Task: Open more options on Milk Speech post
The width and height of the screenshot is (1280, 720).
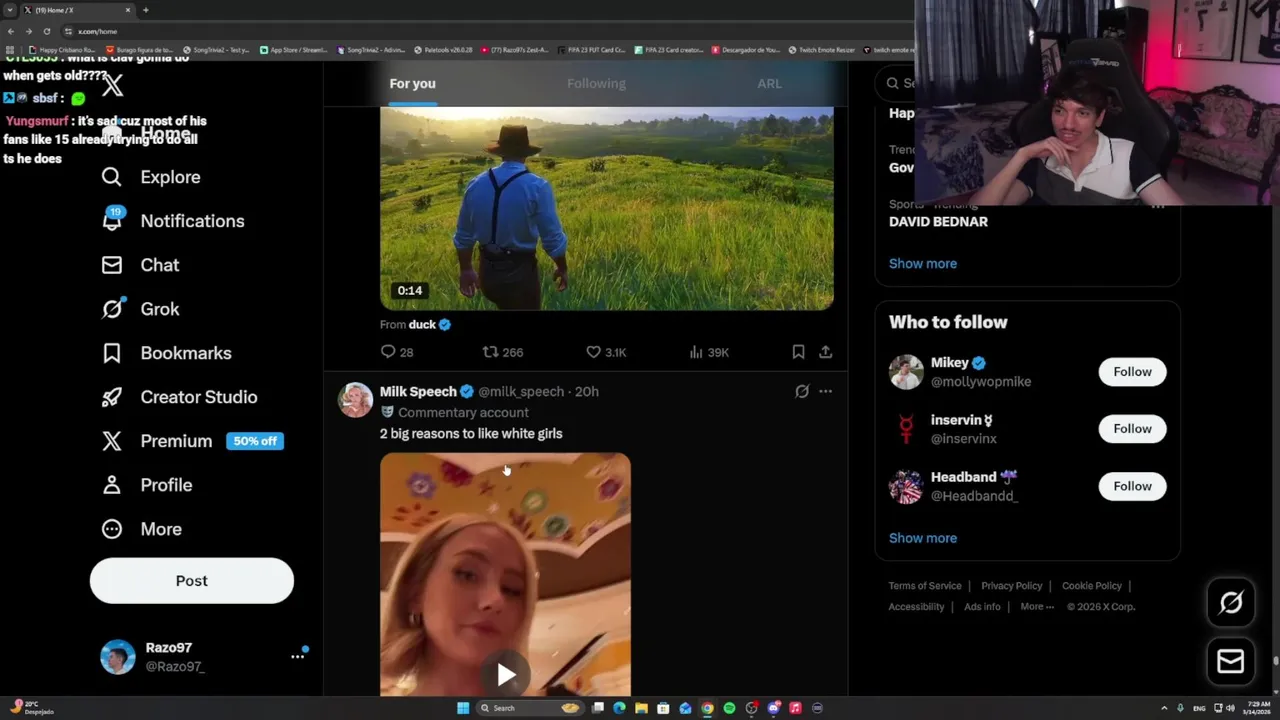Action: 825,392
